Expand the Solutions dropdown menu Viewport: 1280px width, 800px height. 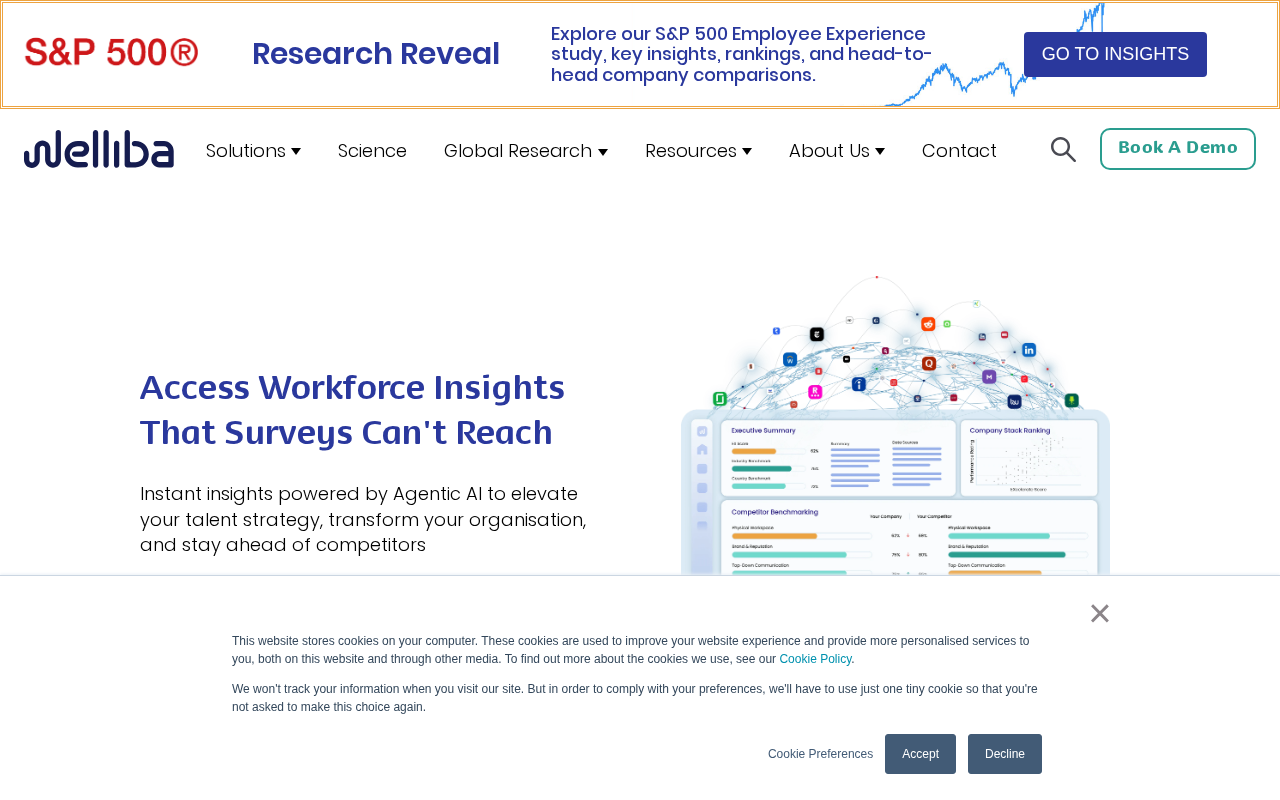(x=253, y=151)
